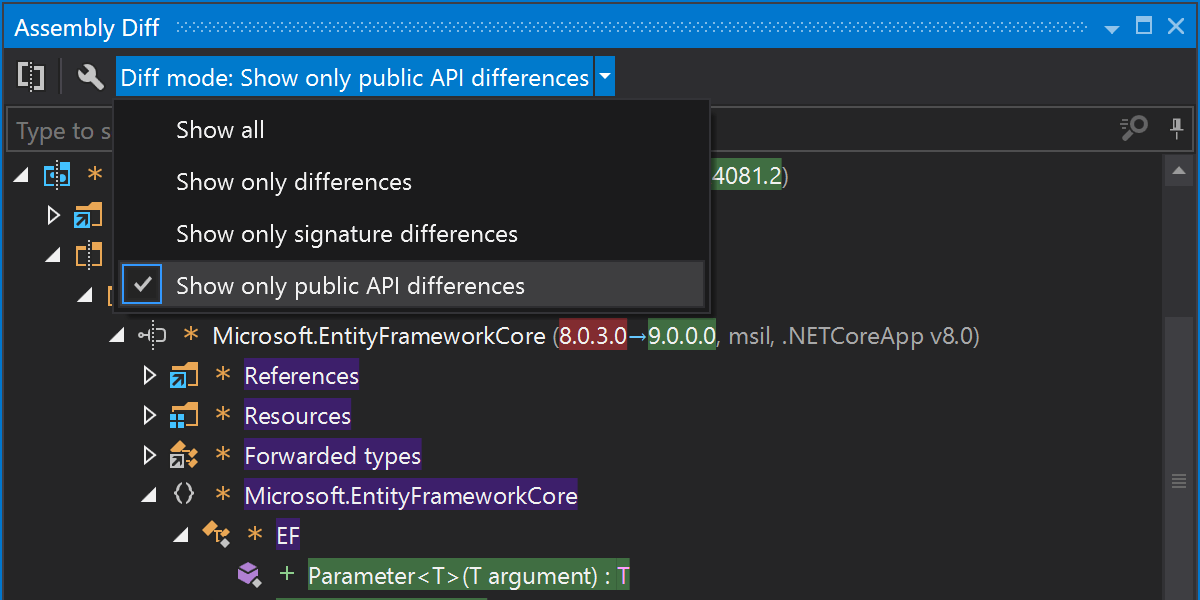Screen dimensions: 1200x600
Task: Click the compare assemblies icon in toolbar
Action: point(32,77)
